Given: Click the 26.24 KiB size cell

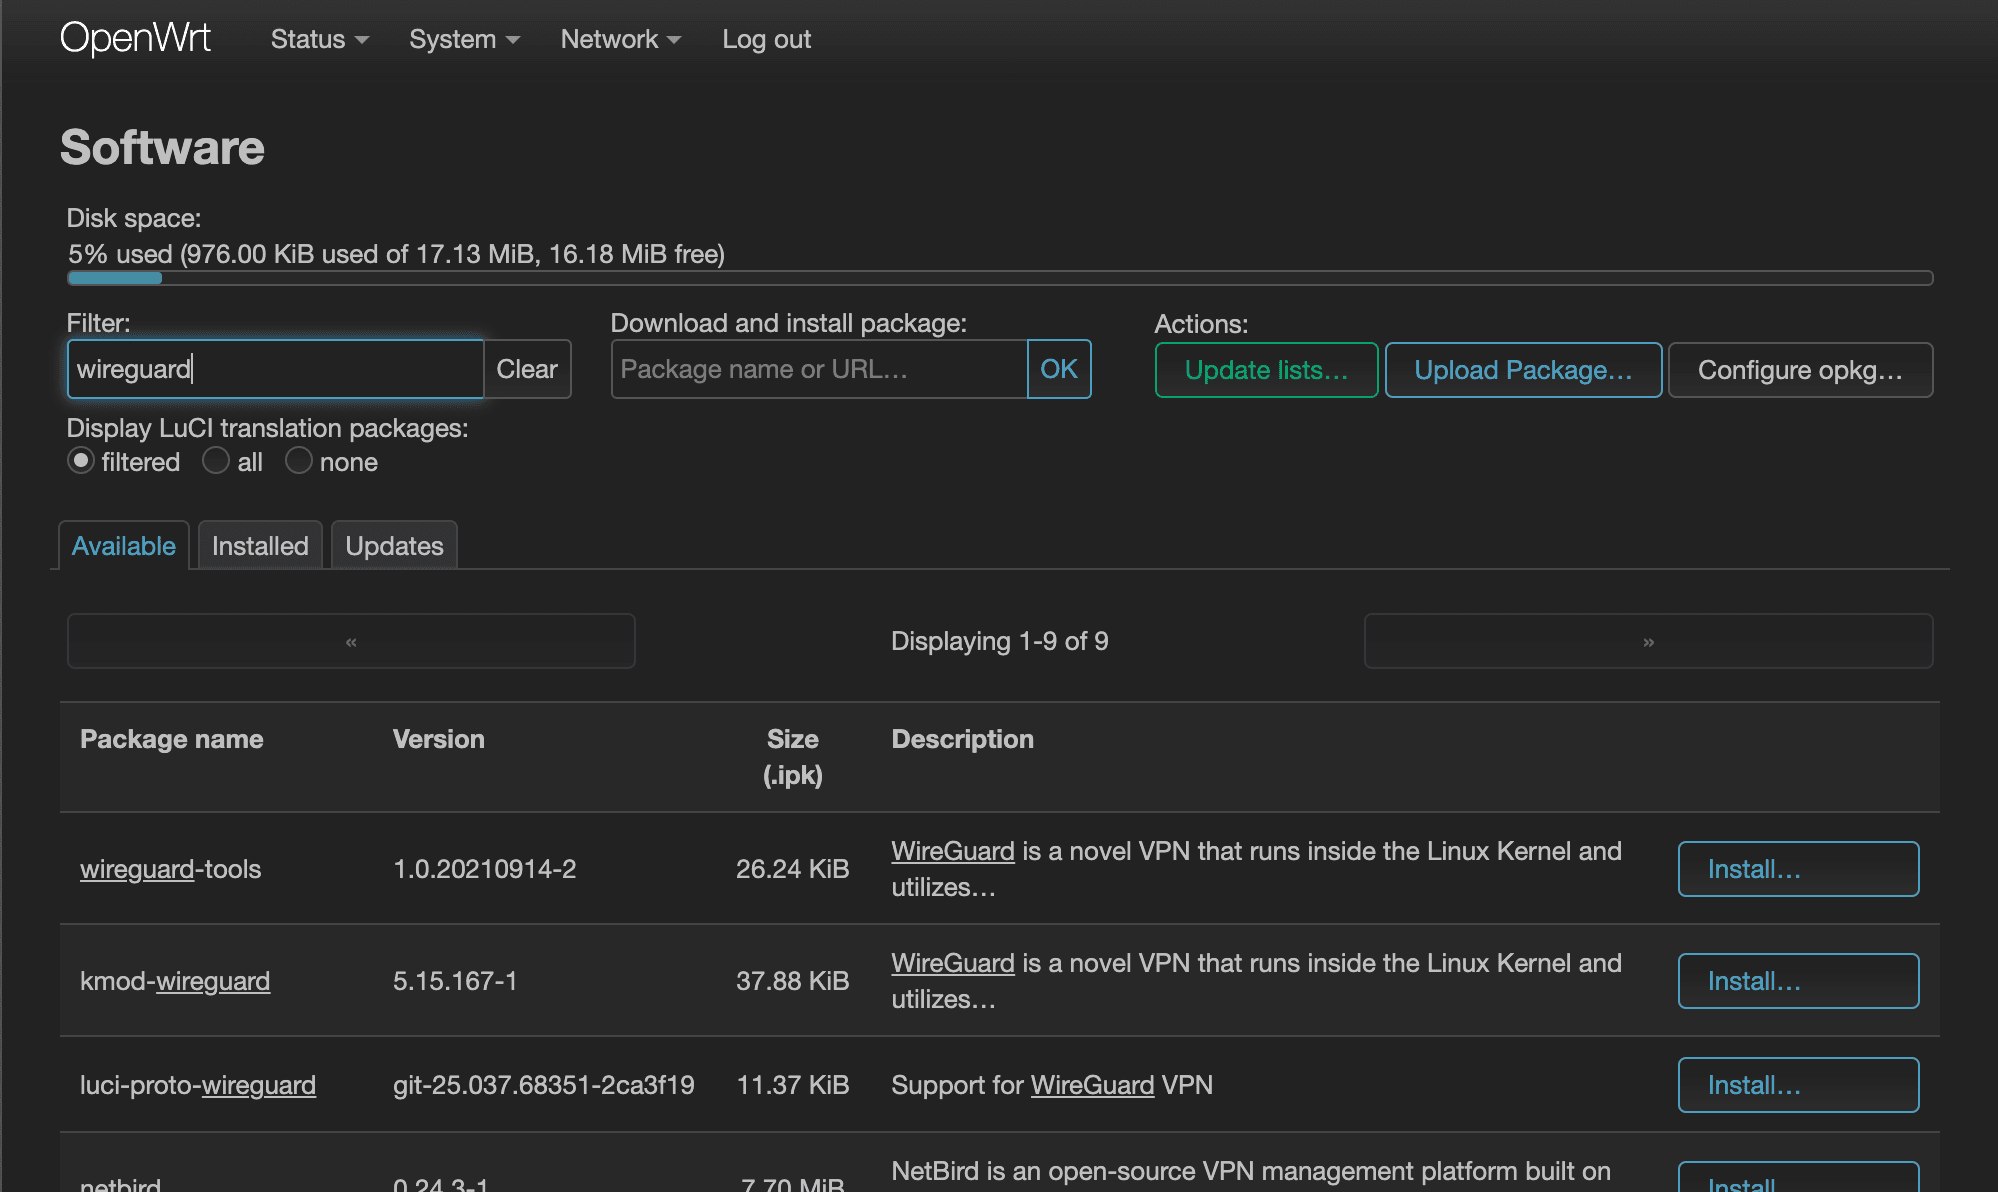Looking at the screenshot, I should point(792,869).
